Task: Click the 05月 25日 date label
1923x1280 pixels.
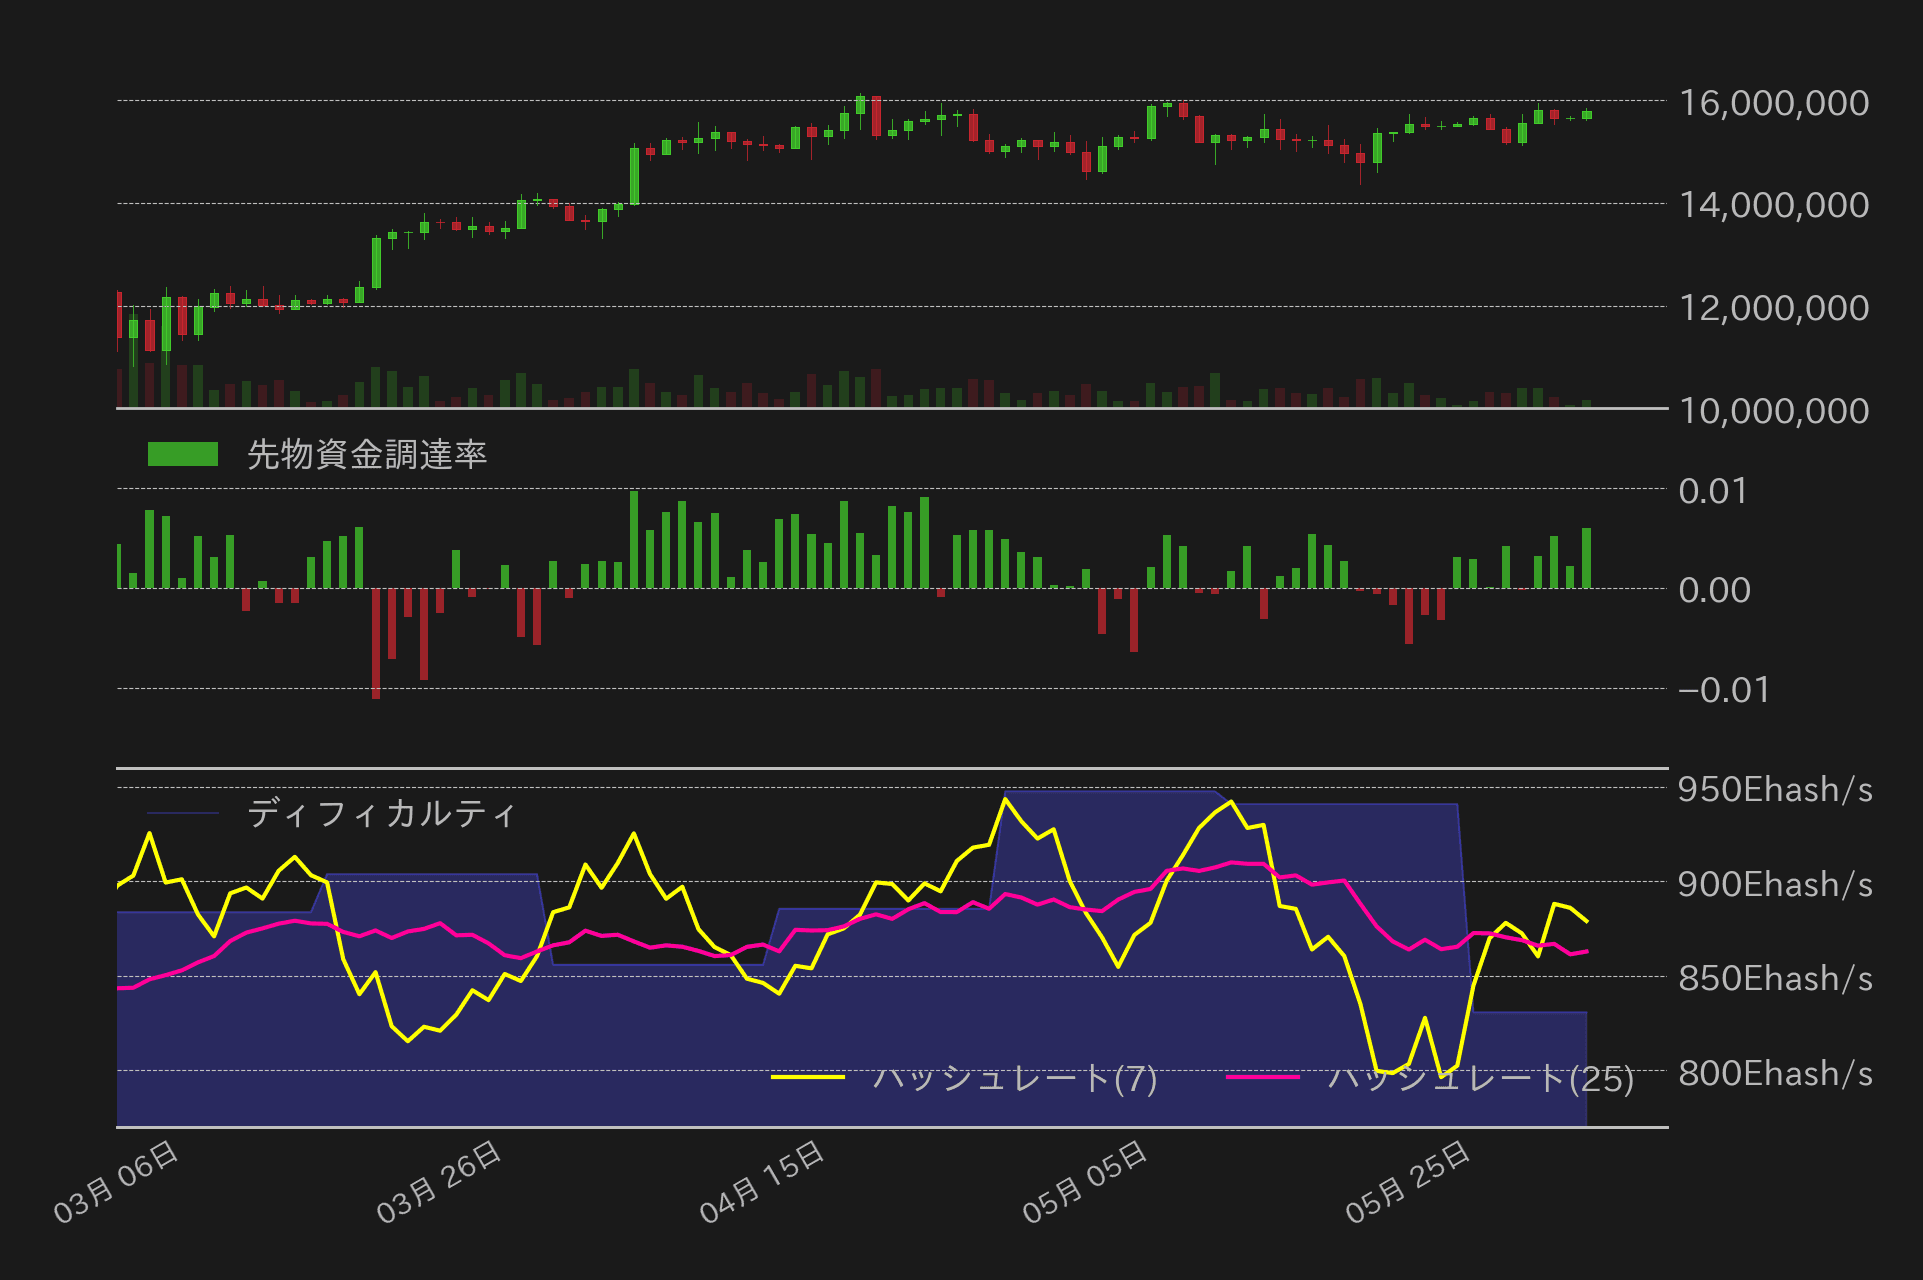Action: pyautogui.click(x=1409, y=1182)
